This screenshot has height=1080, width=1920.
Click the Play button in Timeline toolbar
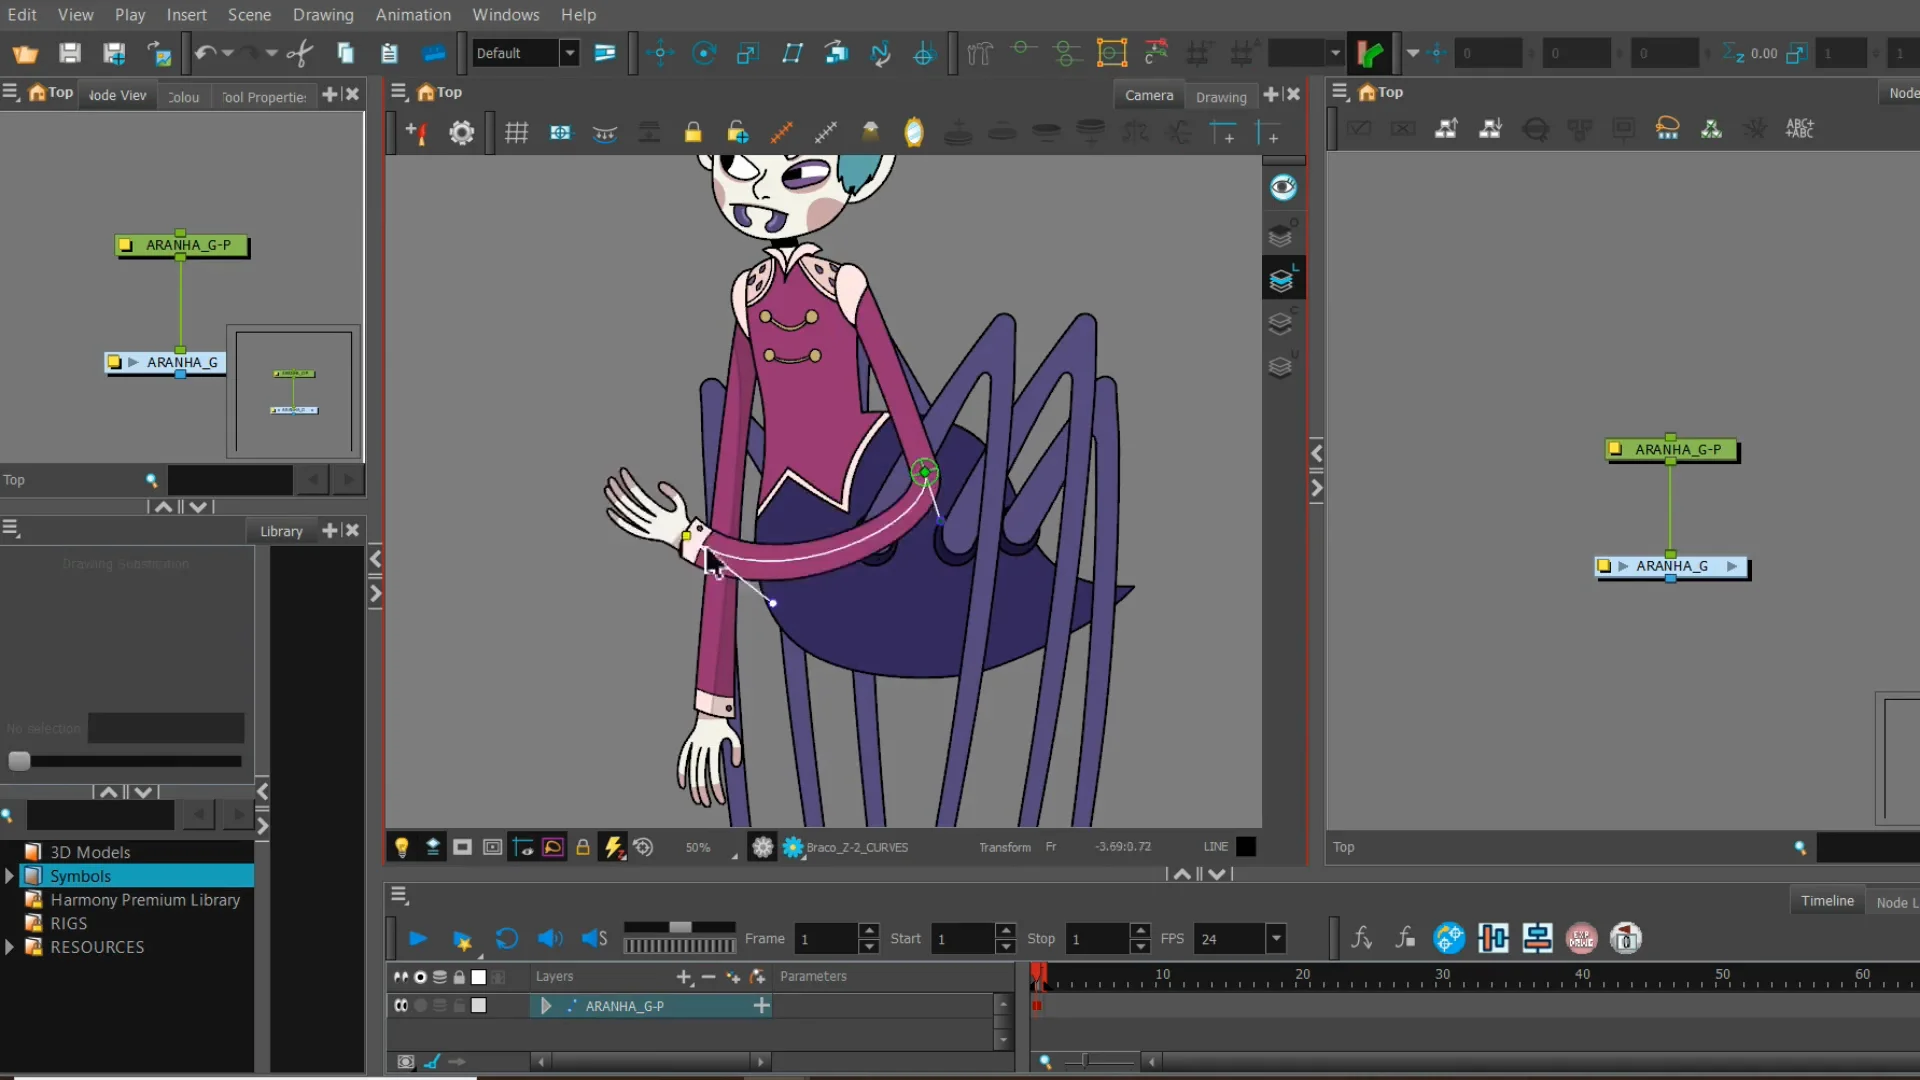[x=418, y=938]
